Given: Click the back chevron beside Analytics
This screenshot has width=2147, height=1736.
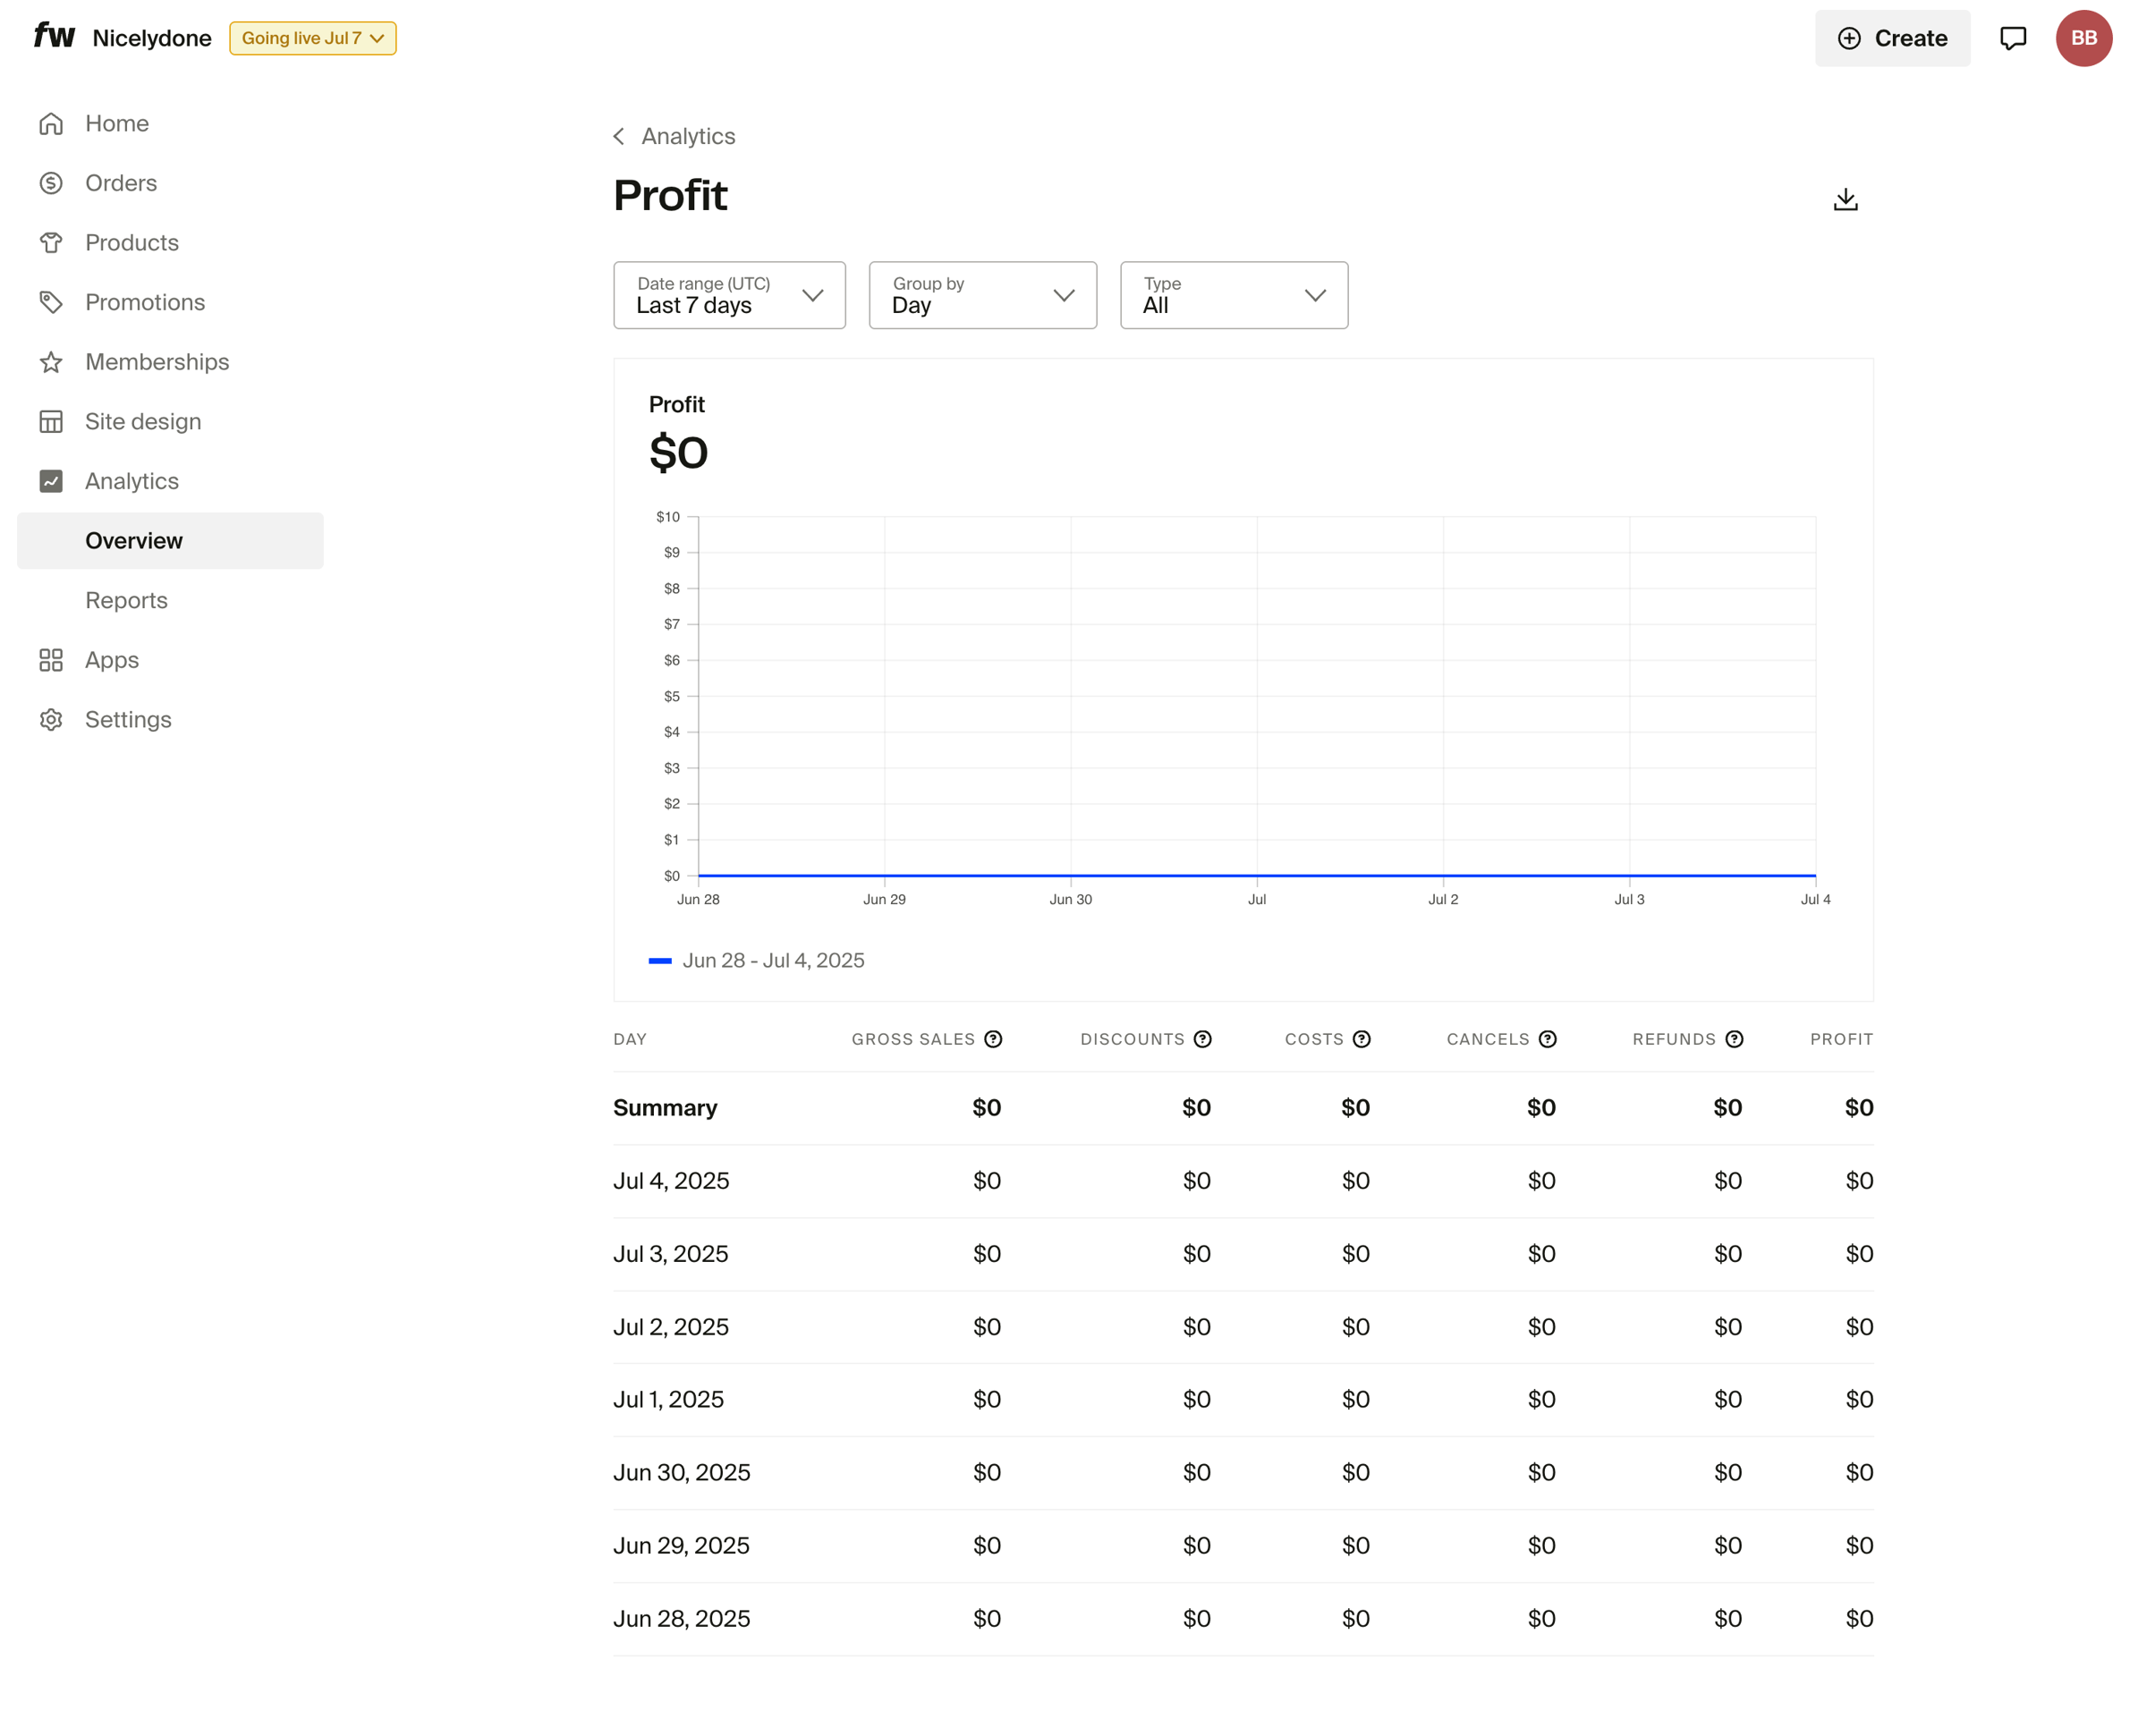Looking at the screenshot, I should tap(619, 136).
